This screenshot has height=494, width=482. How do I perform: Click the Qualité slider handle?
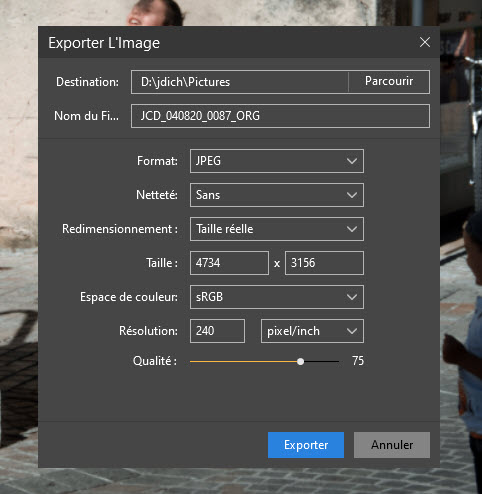click(x=300, y=361)
